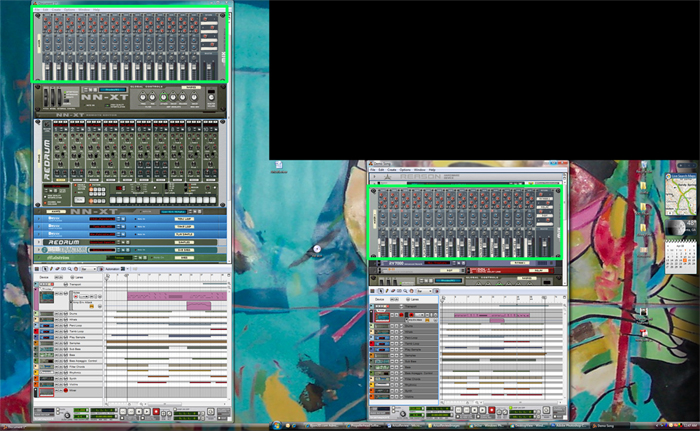Mute the HiHats track in left sequencer
This screenshot has height=431, width=700.
coord(56,320)
